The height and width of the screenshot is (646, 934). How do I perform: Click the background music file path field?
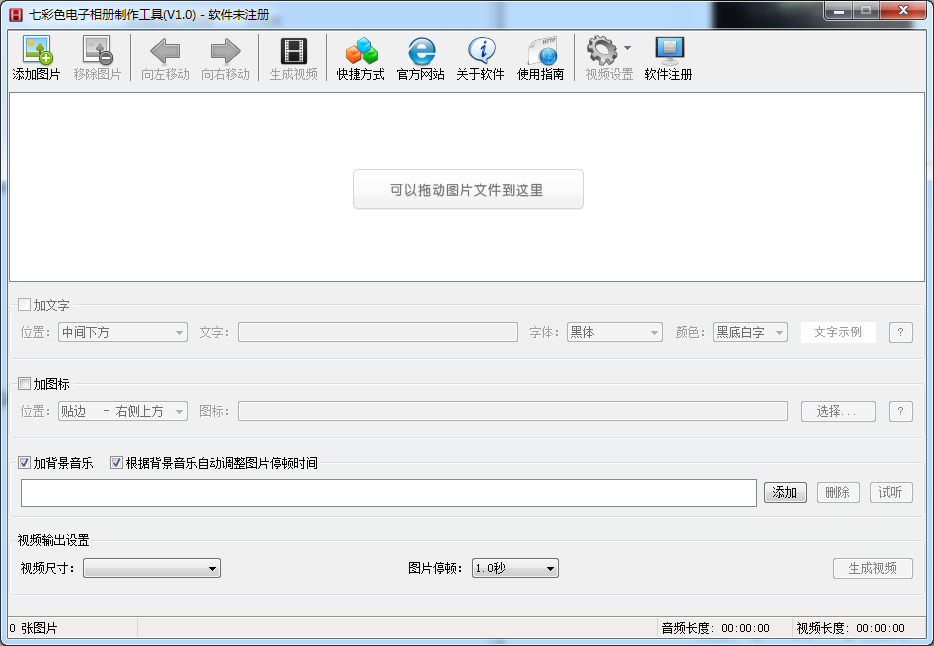[388, 493]
